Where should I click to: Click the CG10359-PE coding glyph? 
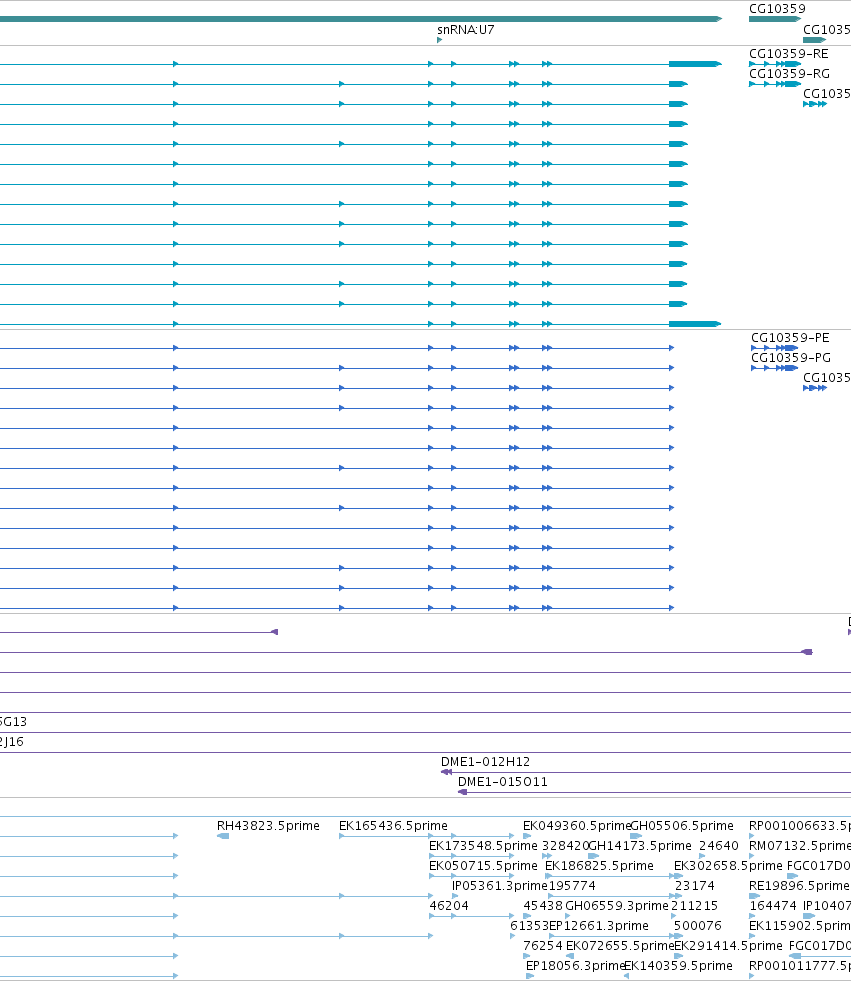point(775,348)
